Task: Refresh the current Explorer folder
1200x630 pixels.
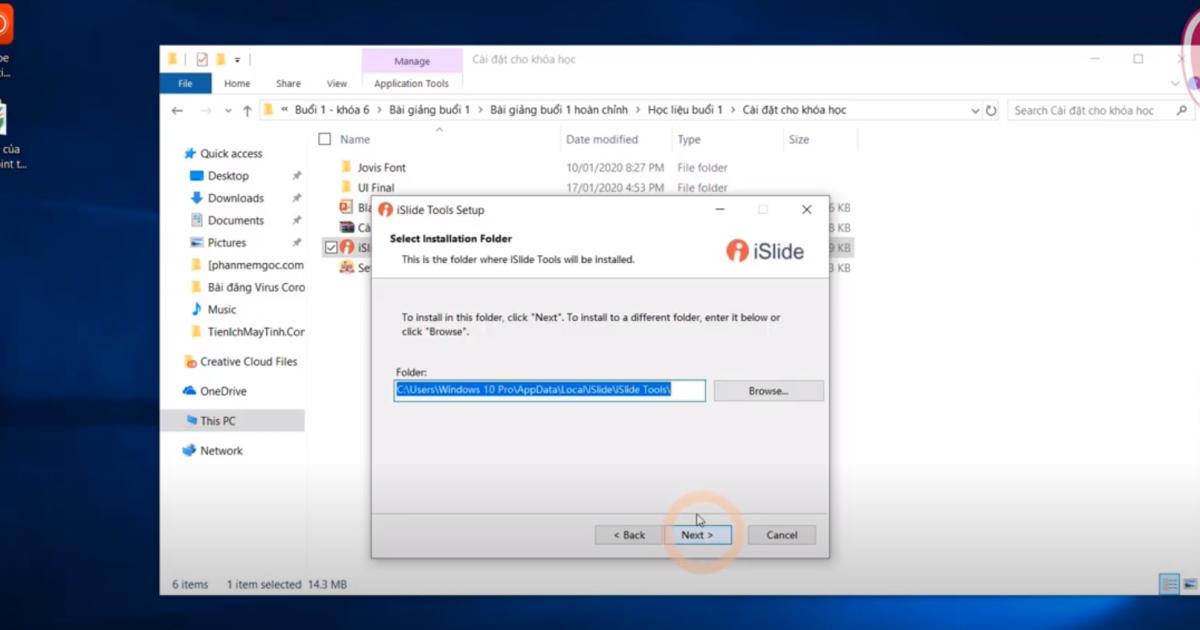Action: (x=991, y=111)
